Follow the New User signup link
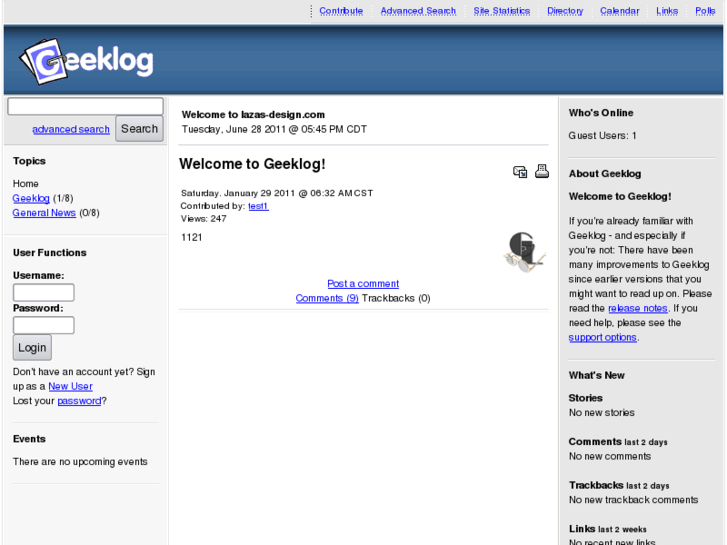Screen dimensions: 727x545 (70, 386)
